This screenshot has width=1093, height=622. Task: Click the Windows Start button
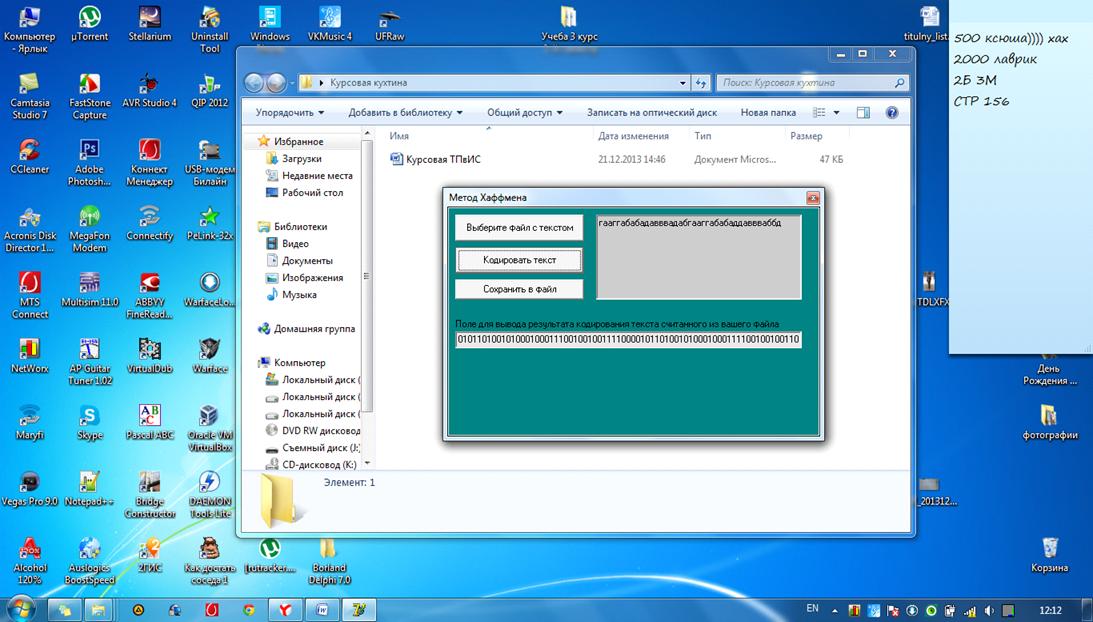22,608
